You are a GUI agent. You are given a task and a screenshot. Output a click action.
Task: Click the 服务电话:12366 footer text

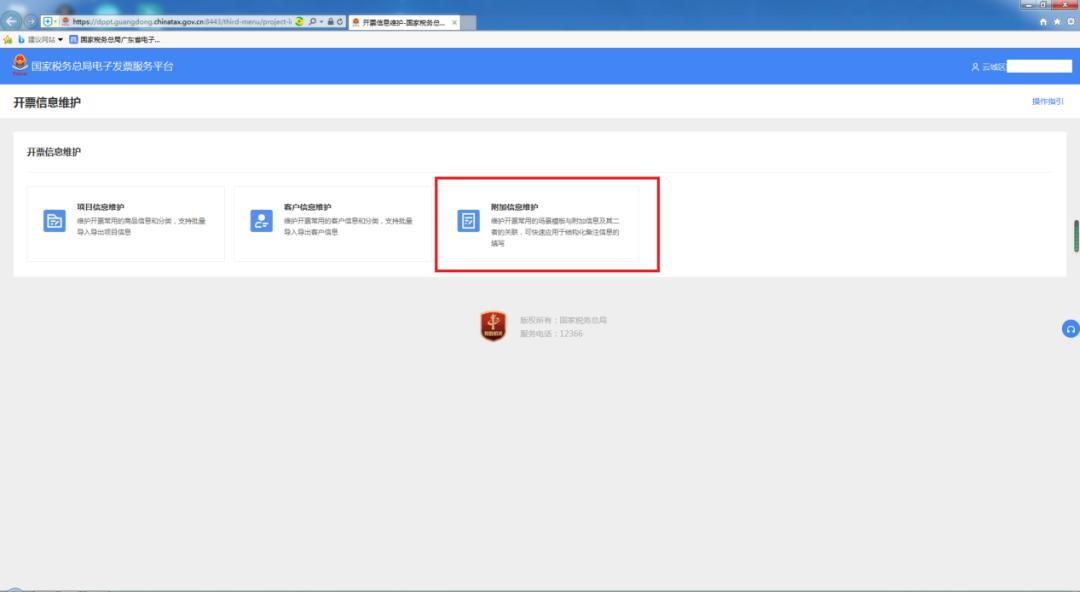tap(551, 334)
